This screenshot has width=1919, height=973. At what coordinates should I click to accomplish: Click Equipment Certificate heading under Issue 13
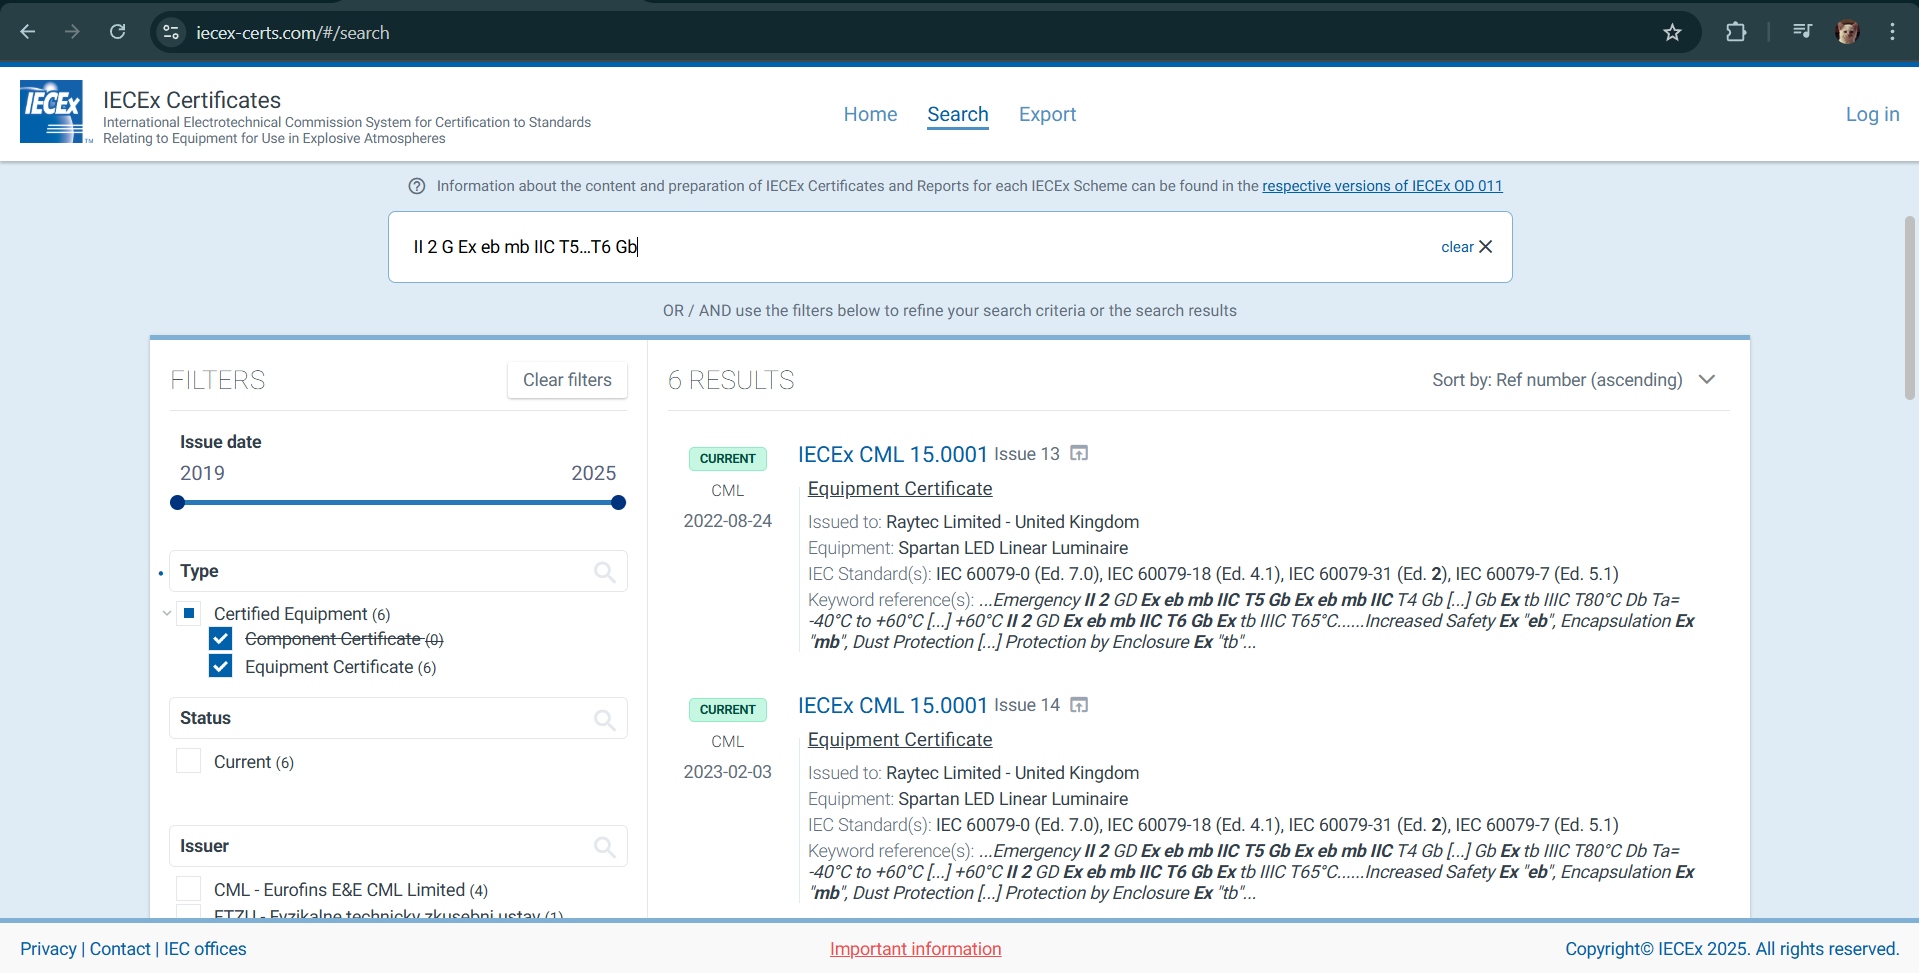(x=900, y=489)
